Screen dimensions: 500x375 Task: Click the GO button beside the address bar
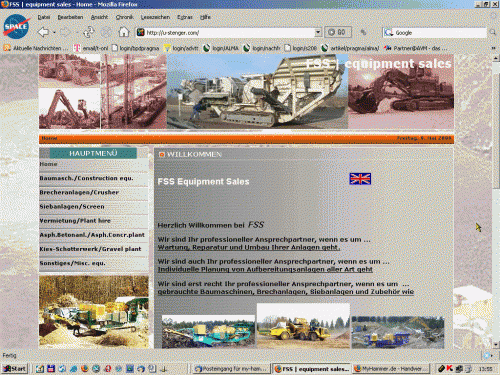click(338, 32)
